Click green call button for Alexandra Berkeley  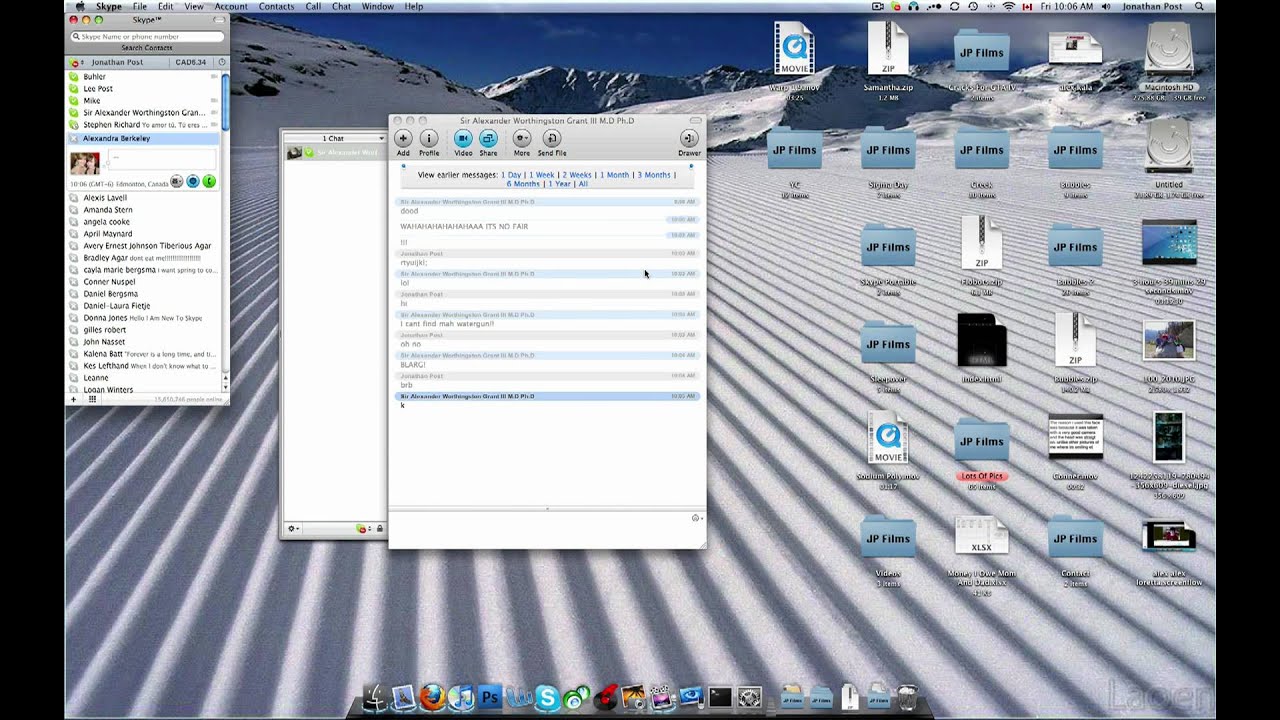(209, 181)
